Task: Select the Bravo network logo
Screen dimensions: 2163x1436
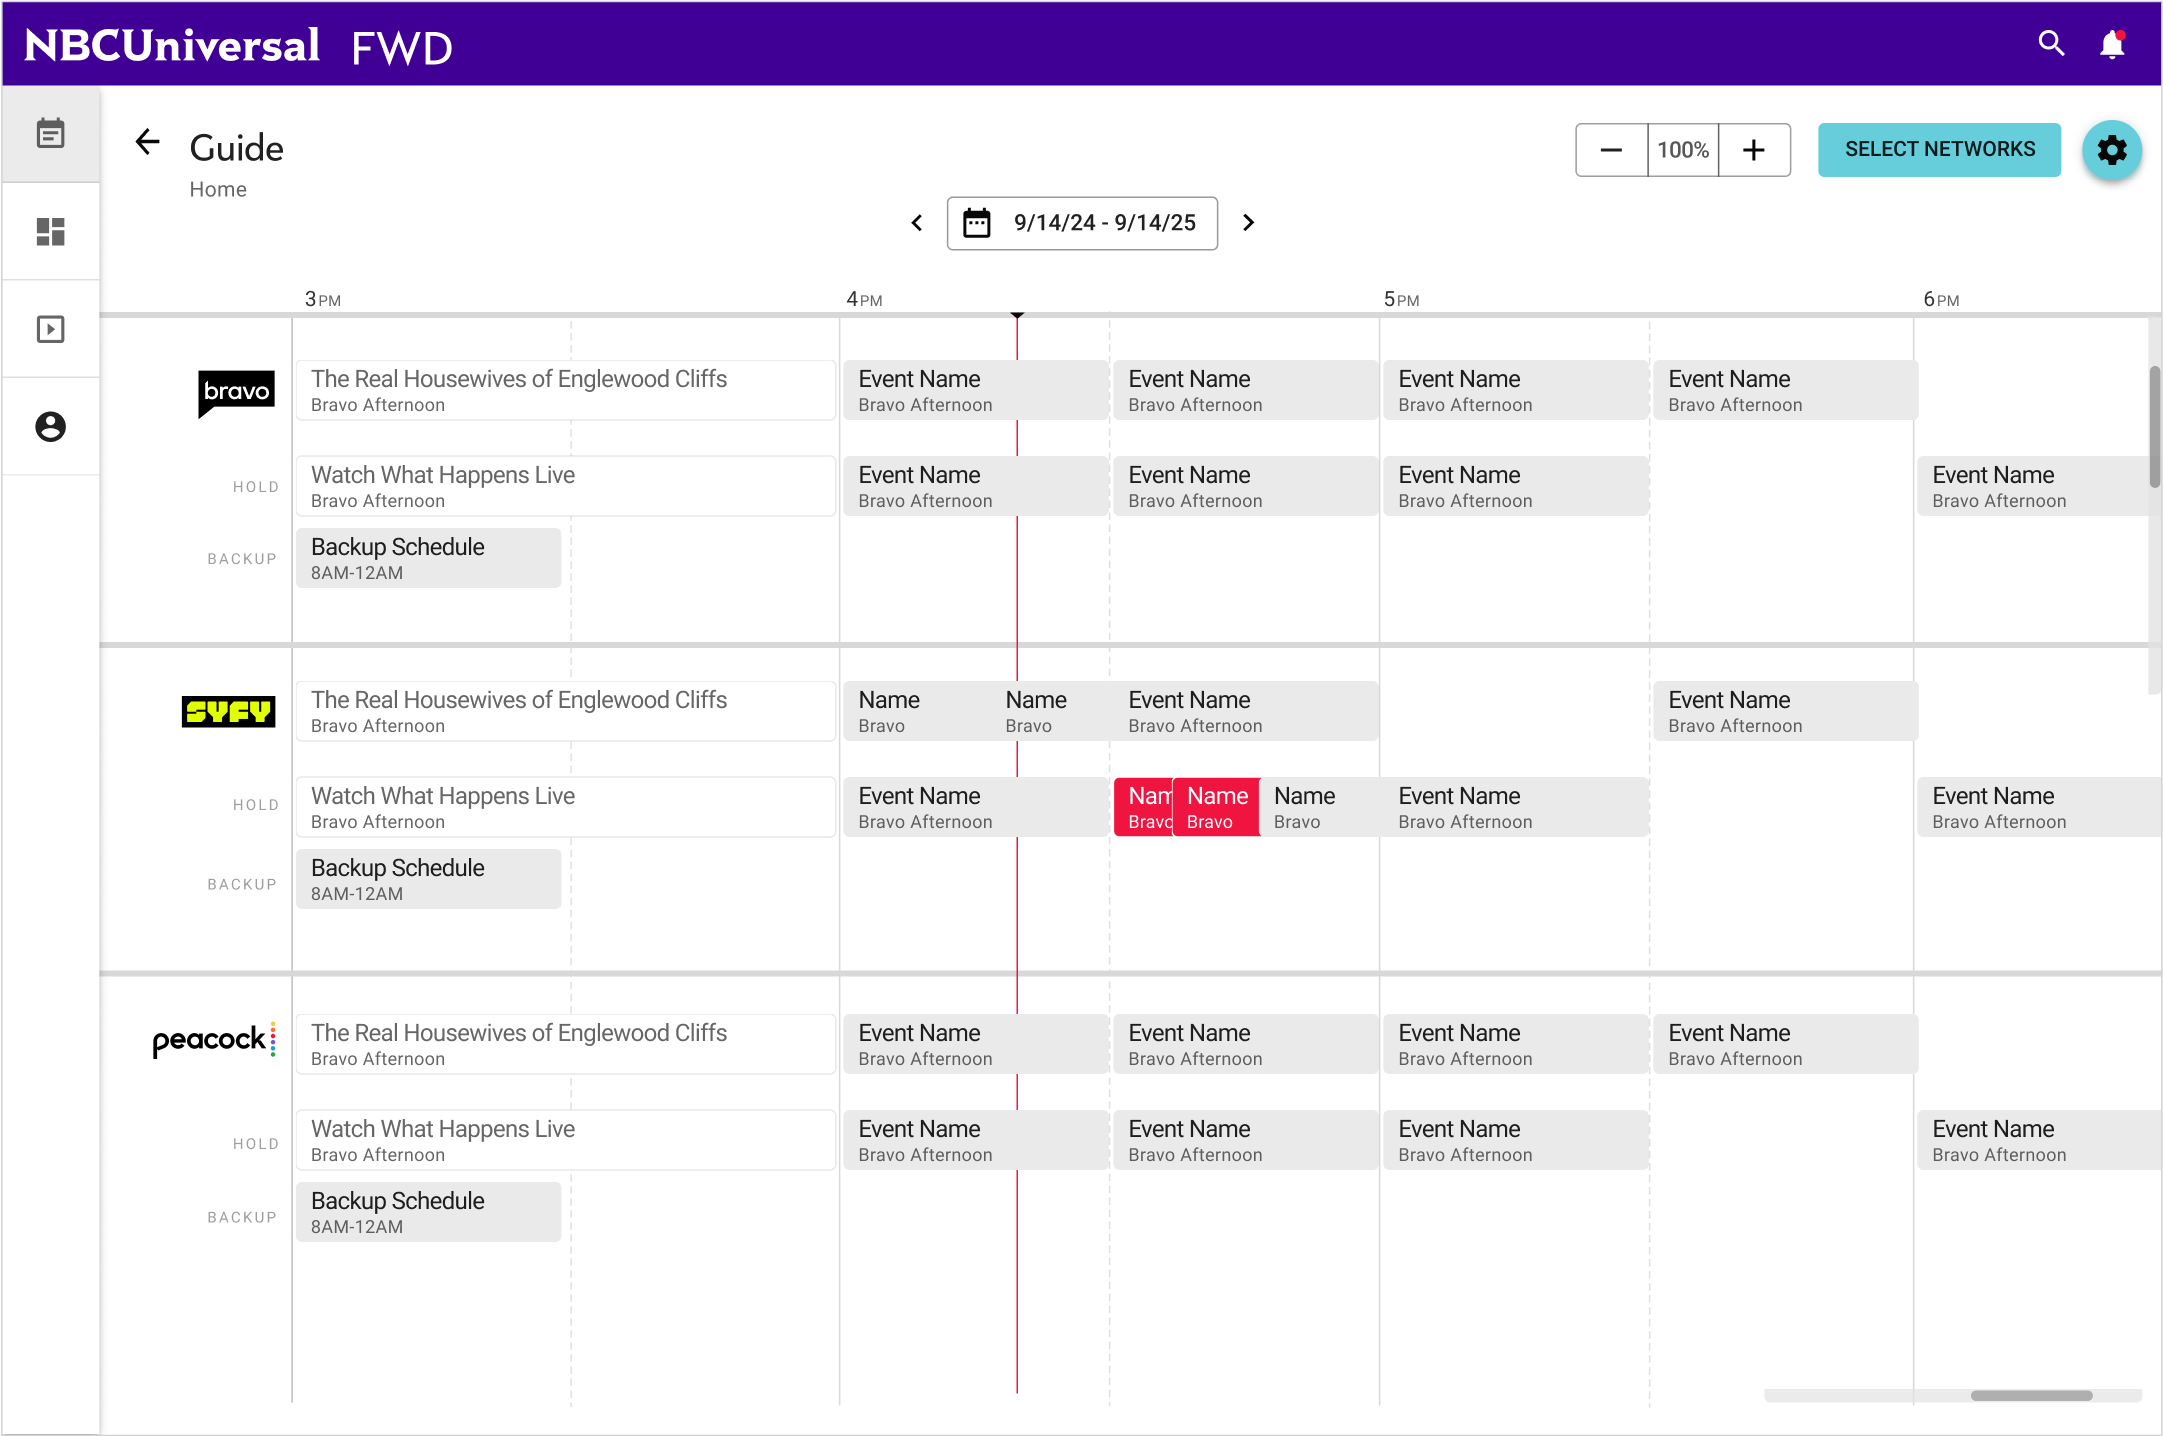Action: 237,392
